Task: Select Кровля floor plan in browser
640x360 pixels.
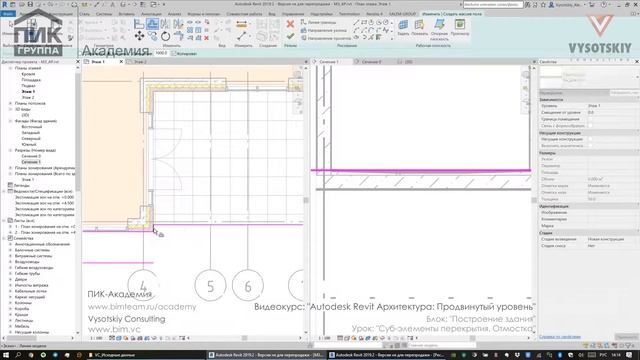Action: [28, 74]
